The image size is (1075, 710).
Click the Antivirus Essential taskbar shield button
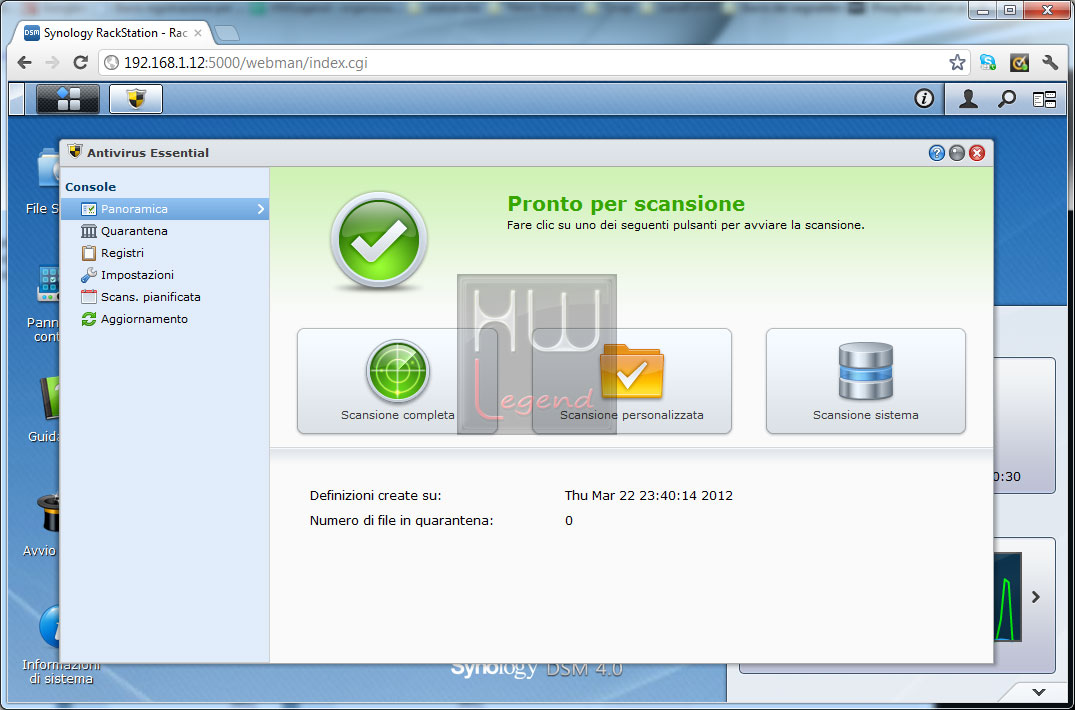(136, 99)
